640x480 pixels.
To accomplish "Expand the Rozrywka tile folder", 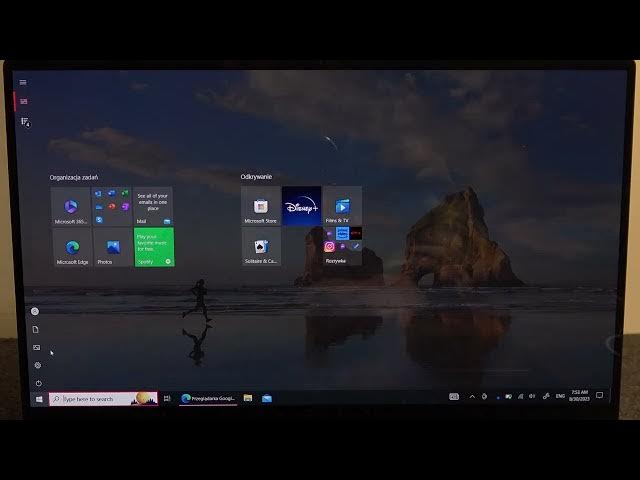I will pyautogui.click(x=342, y=247).
